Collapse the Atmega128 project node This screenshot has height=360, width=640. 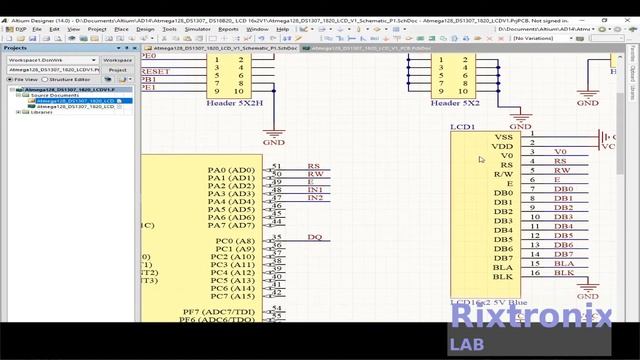click(x=12, y=89)
